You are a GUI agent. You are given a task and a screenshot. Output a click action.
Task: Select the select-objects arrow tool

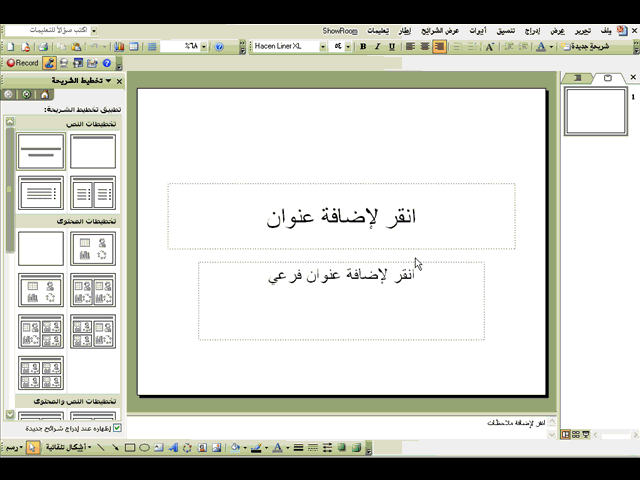pyautogui.click(x=33, y=448)
